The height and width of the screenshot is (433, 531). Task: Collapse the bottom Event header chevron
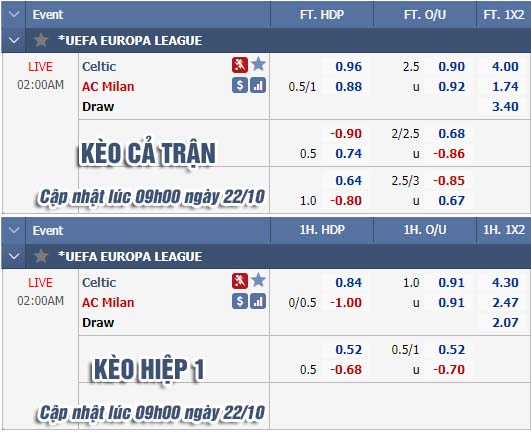click(x=14, y=230)
